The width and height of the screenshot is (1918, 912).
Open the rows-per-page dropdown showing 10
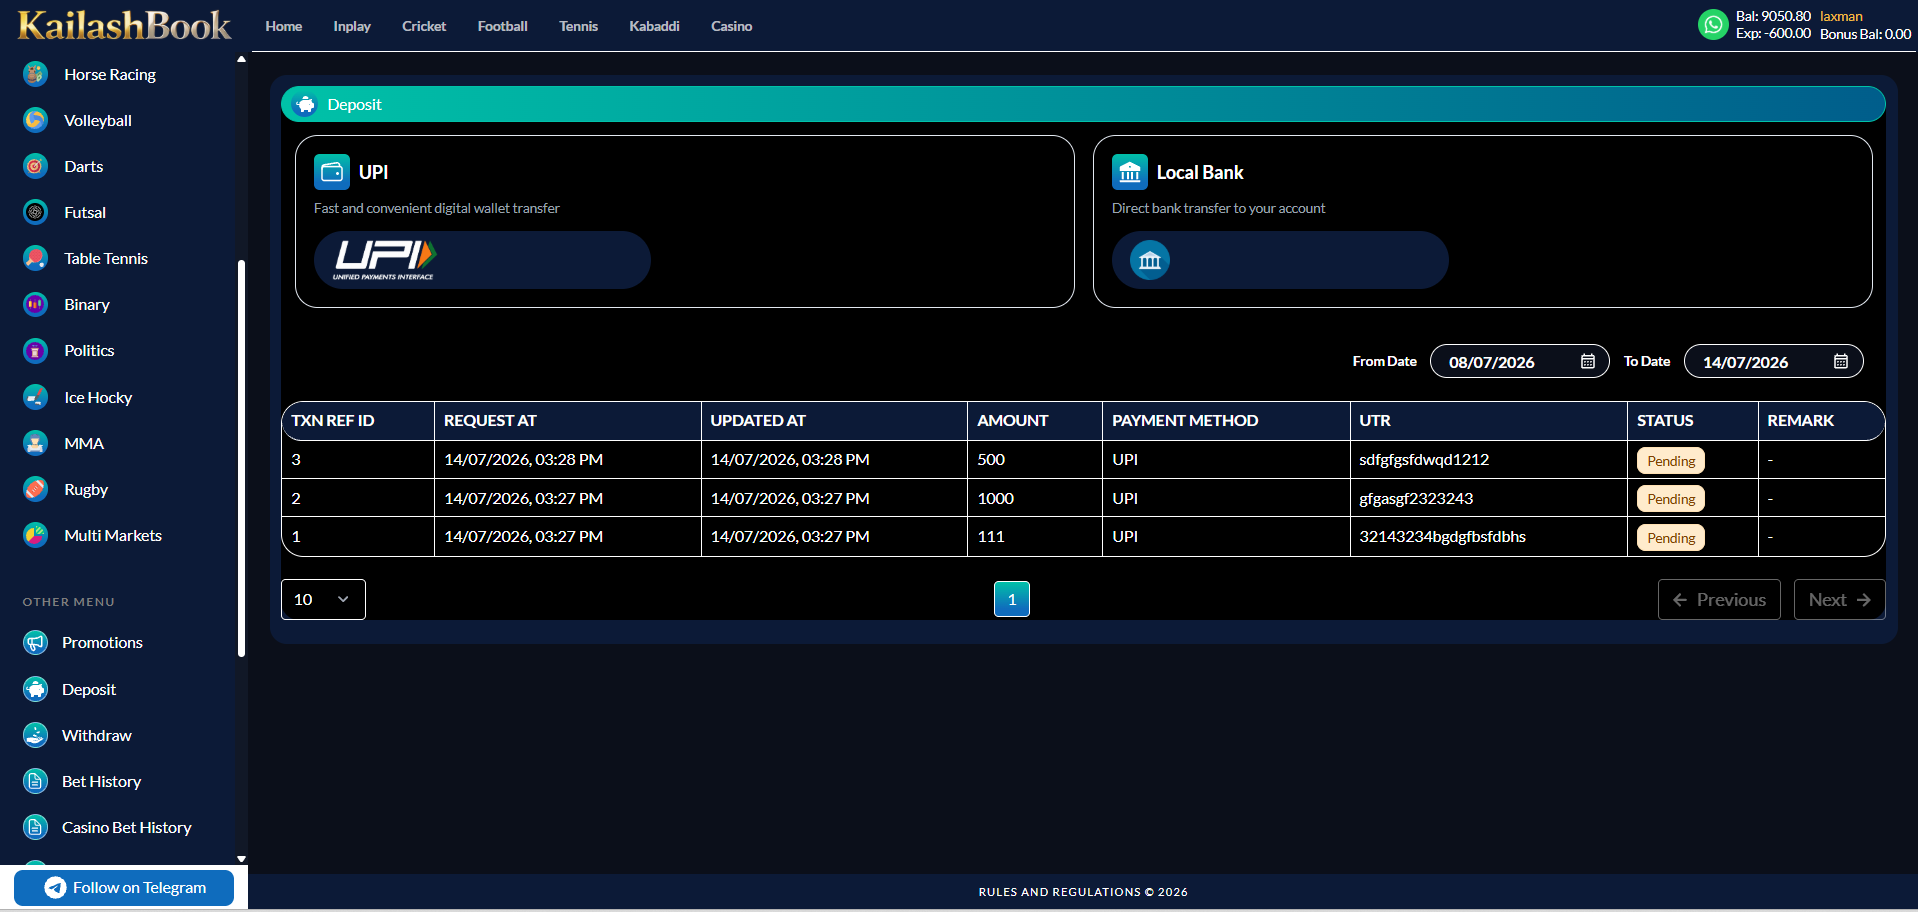[323, 599]
